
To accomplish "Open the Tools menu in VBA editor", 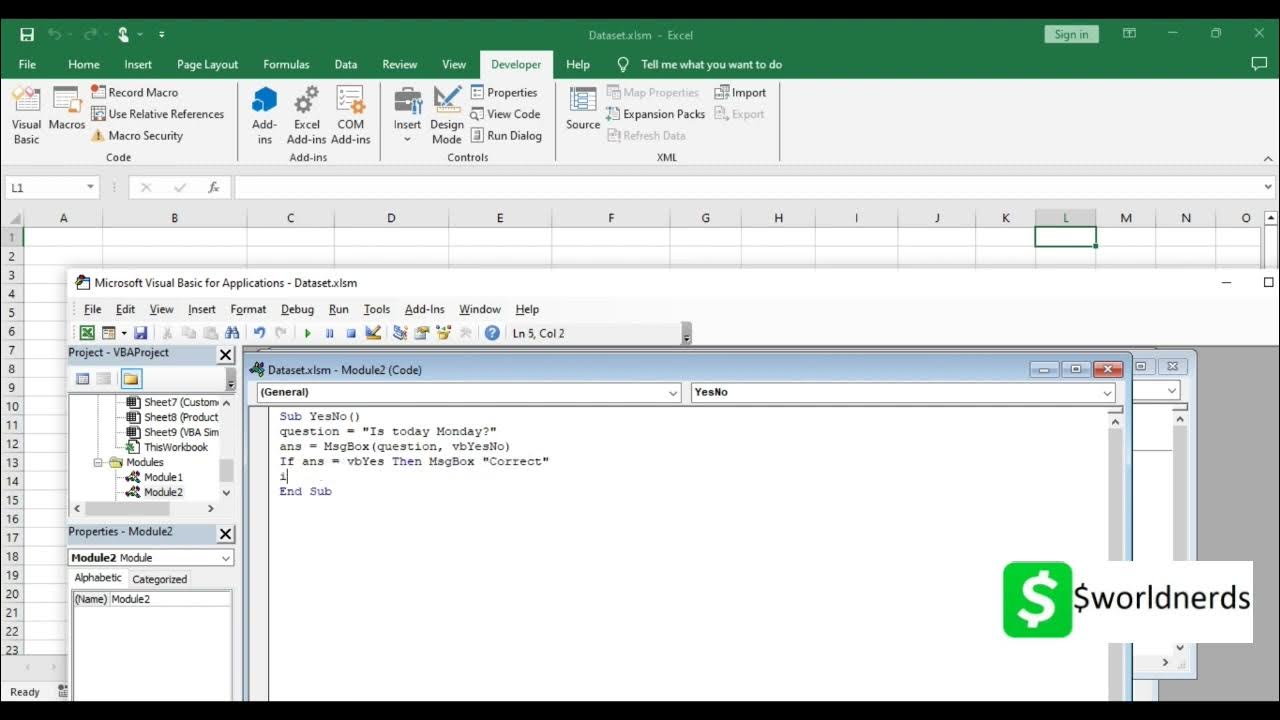I will [x=376, y=309].
